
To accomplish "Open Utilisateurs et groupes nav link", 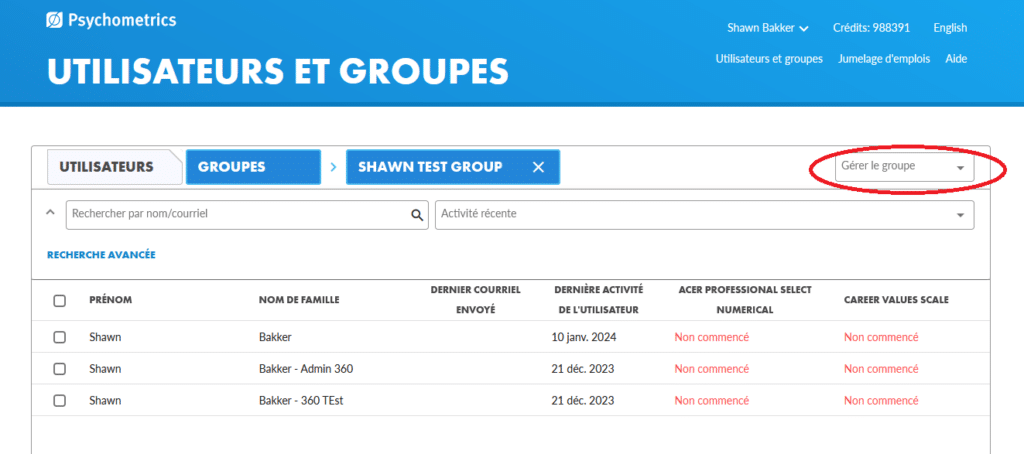I will (769, 59).
